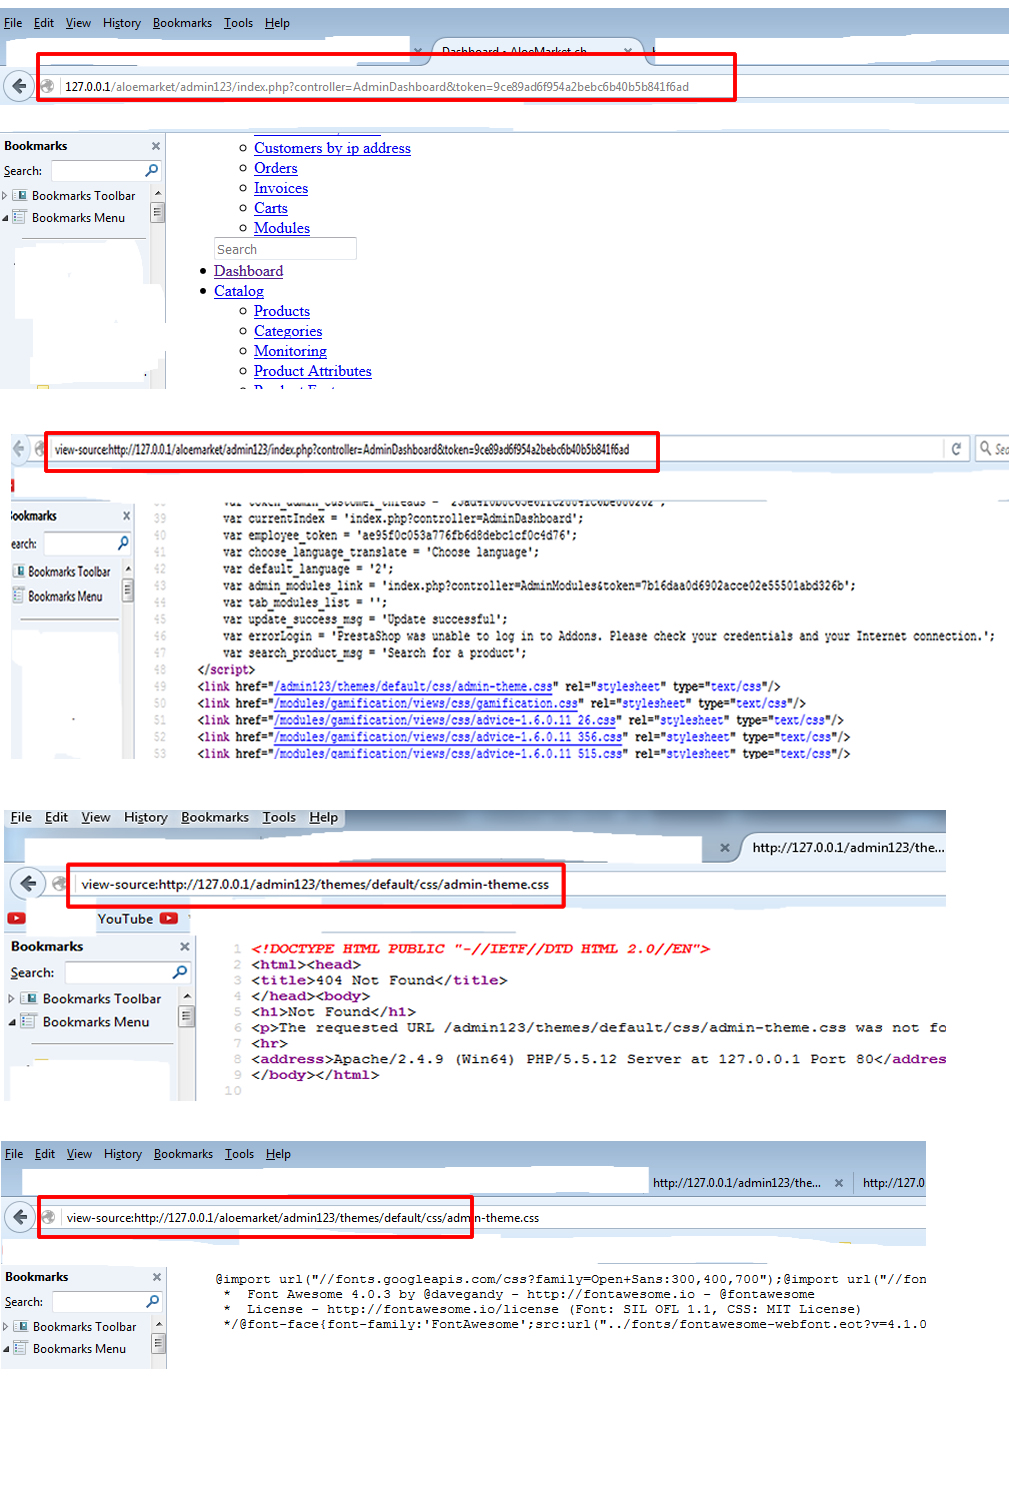Open Edit menu in the 404 window
The width and height of the screenshot is (1009, 1500).
tap(56, 817)
